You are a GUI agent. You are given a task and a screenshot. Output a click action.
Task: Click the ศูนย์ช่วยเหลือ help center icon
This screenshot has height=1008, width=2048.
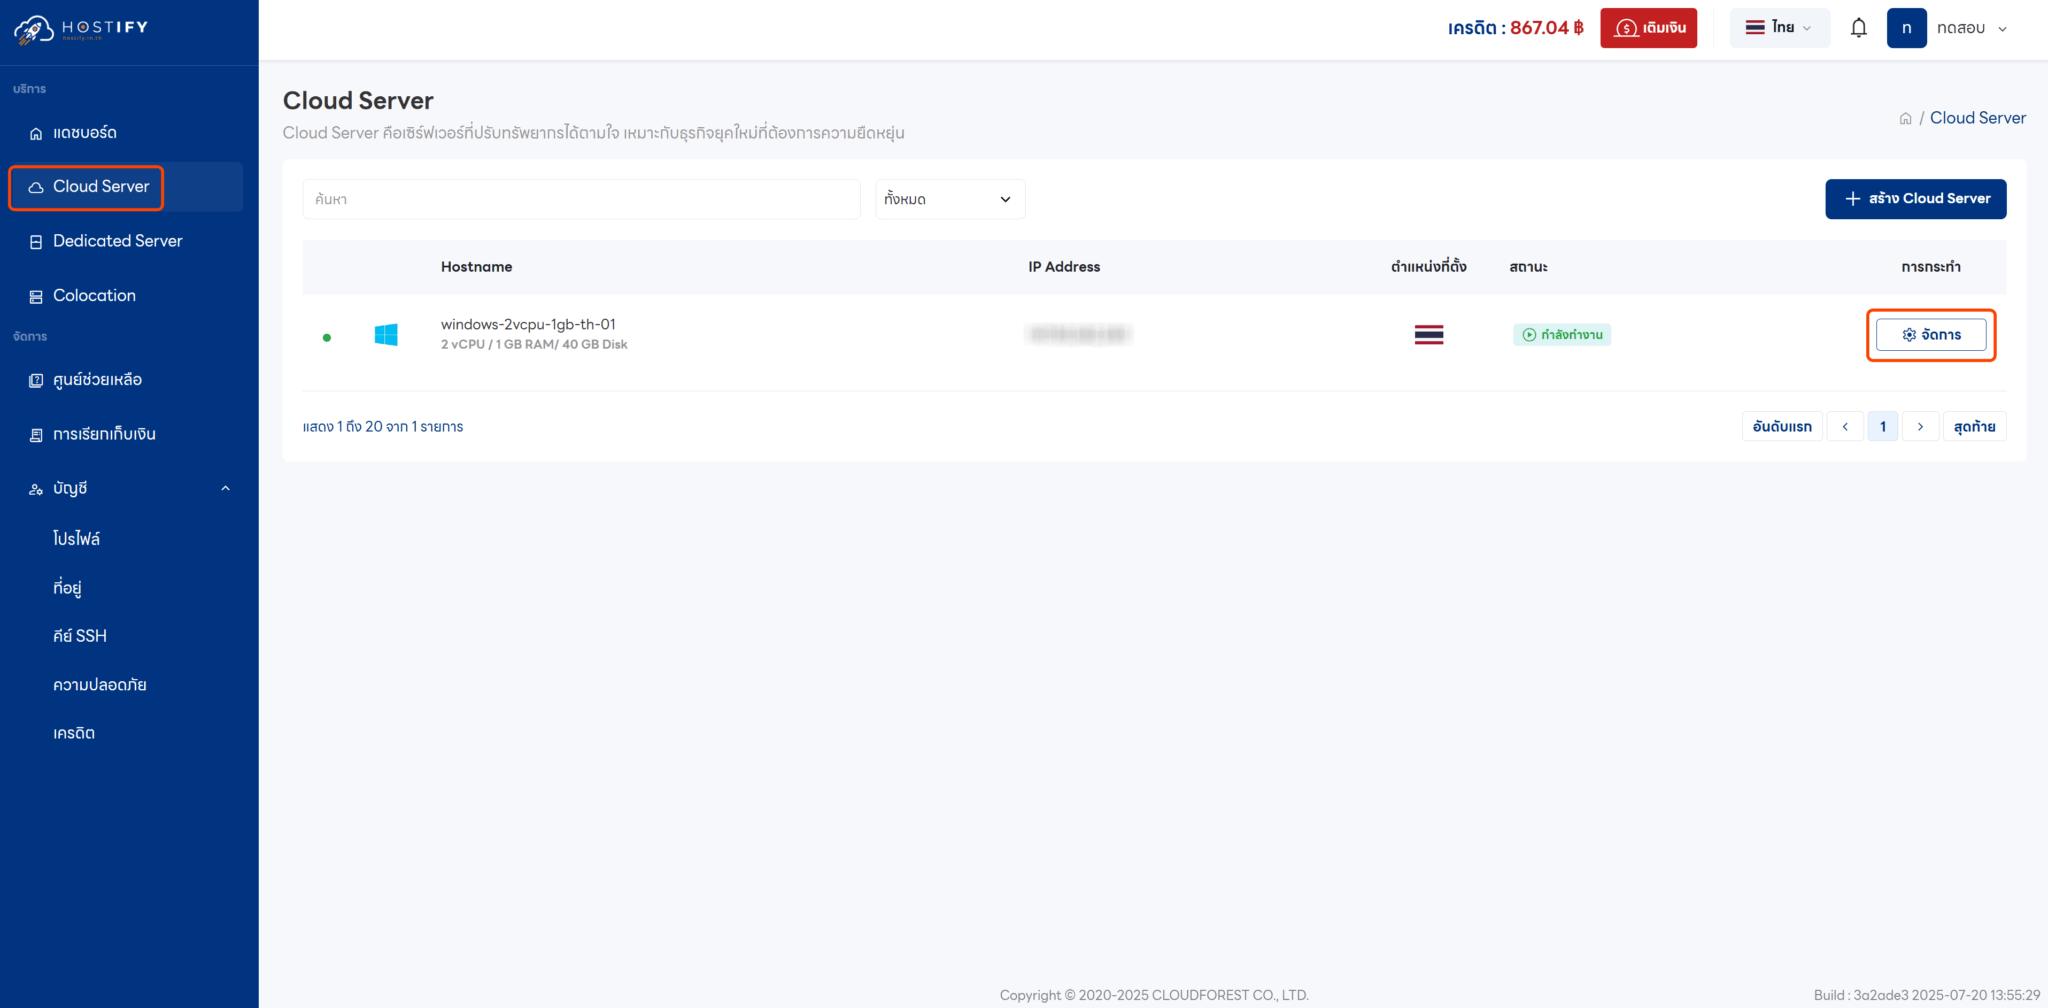(x=35, y=379)
